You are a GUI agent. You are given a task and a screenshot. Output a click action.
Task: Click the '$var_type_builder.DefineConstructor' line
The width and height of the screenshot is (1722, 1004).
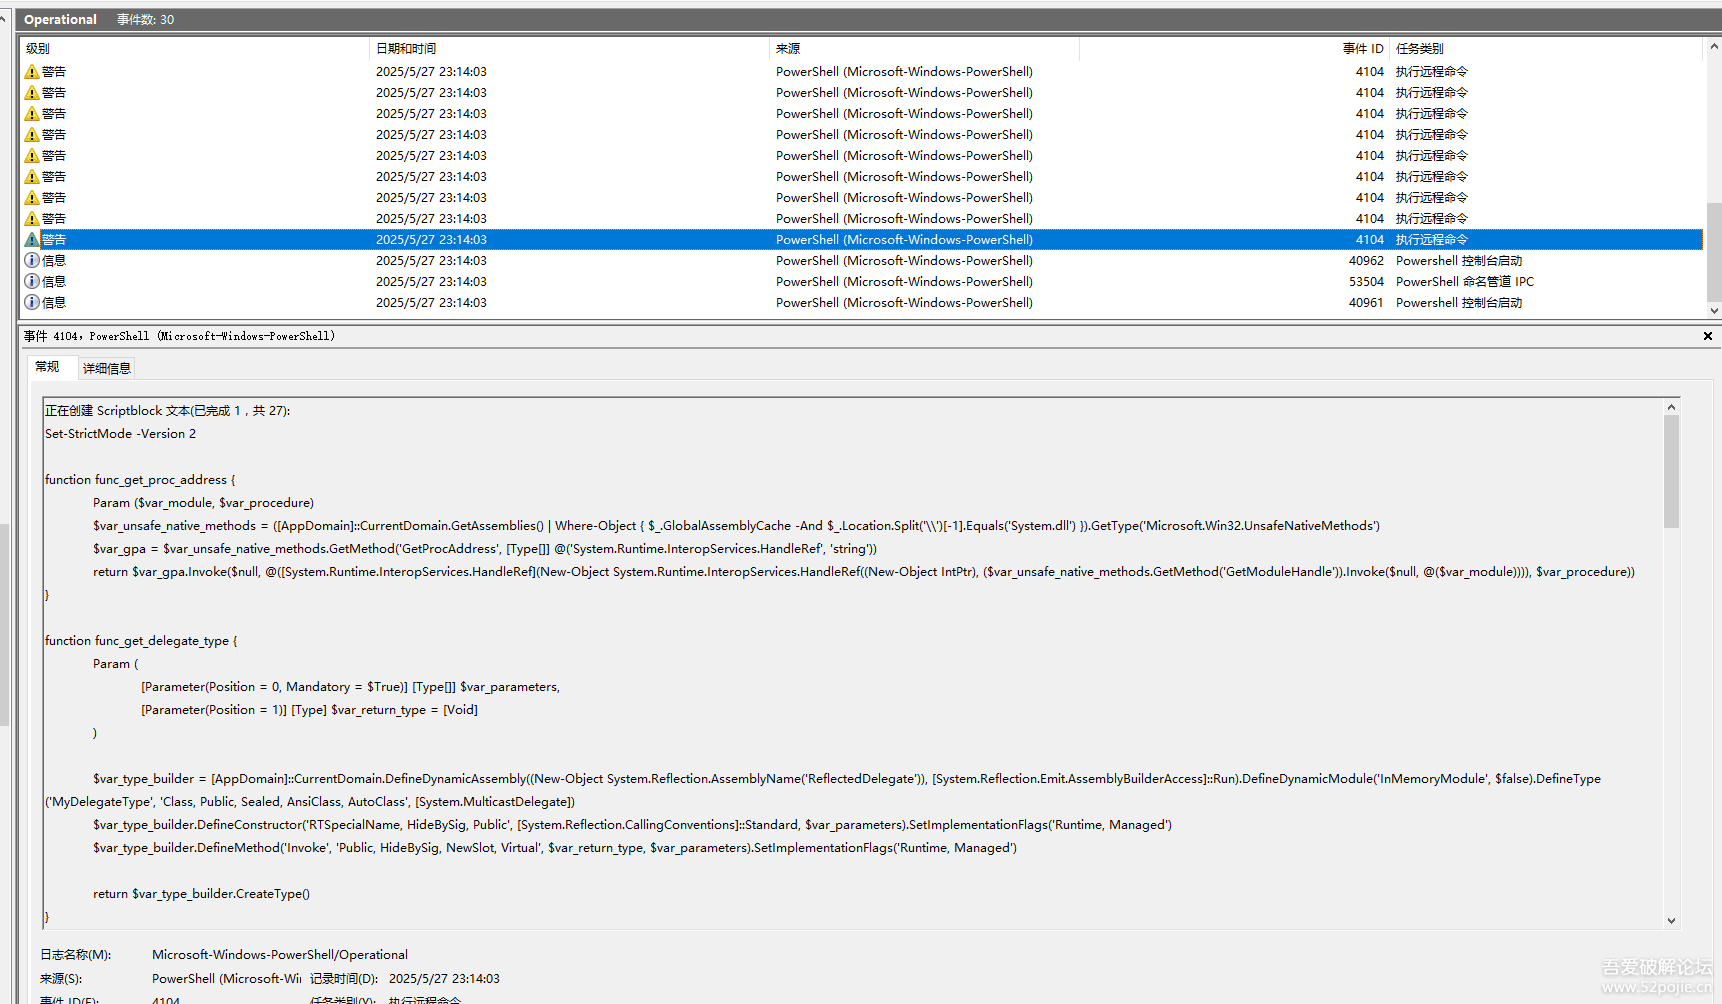click(632, 825)
